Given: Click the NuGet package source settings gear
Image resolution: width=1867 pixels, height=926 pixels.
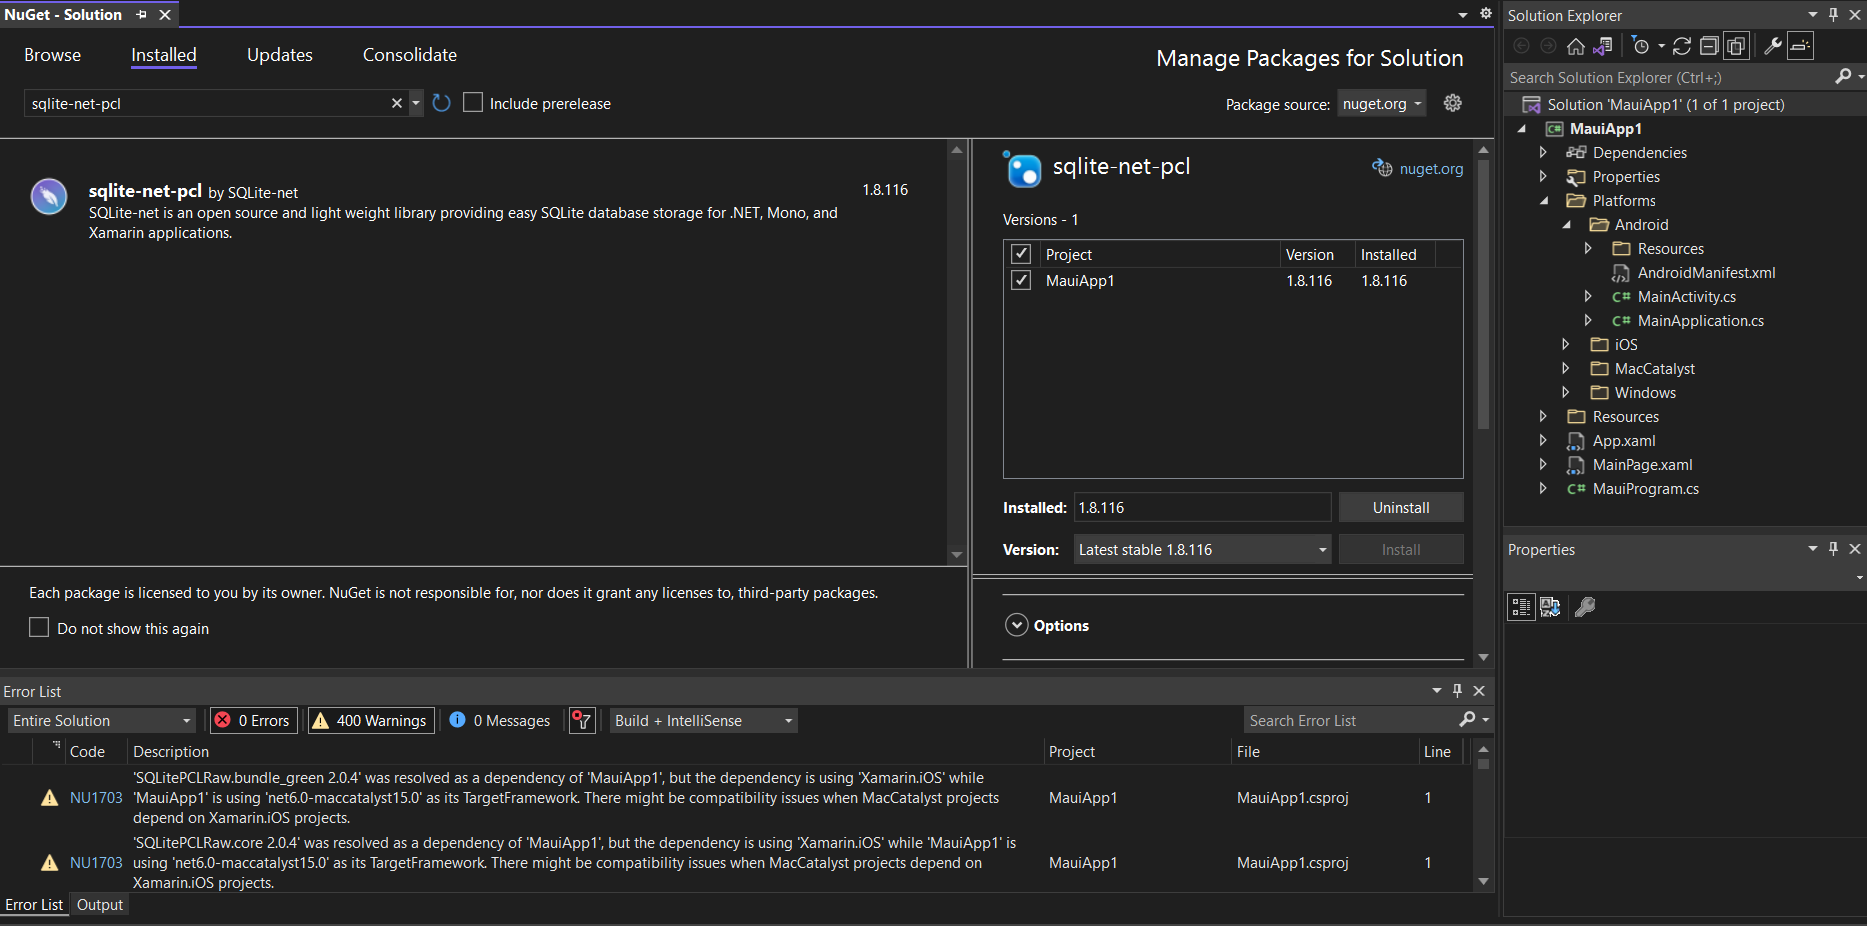Looking at the screenshot, I should pyautogui.click(x=1453, y=103).
